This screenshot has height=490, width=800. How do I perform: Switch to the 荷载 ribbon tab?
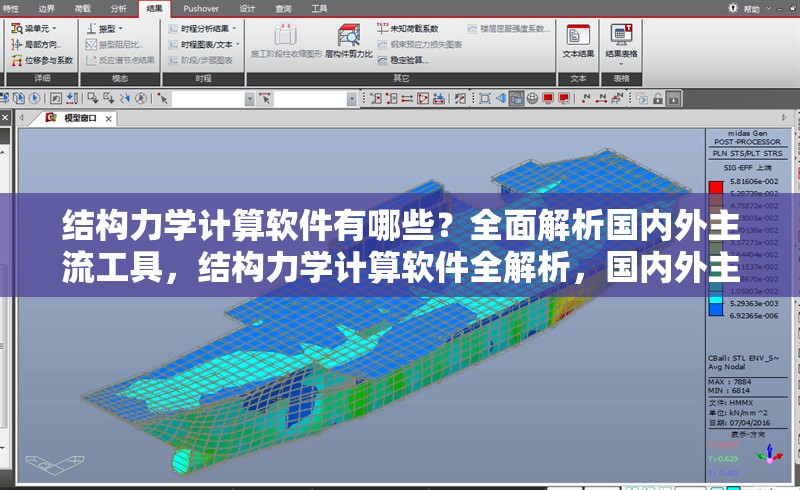click(x=83, y=8)
